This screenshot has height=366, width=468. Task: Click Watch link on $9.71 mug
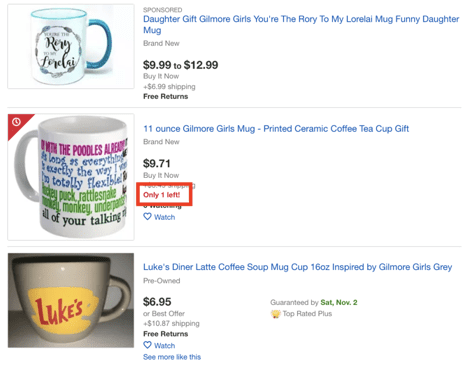(164, 217)
